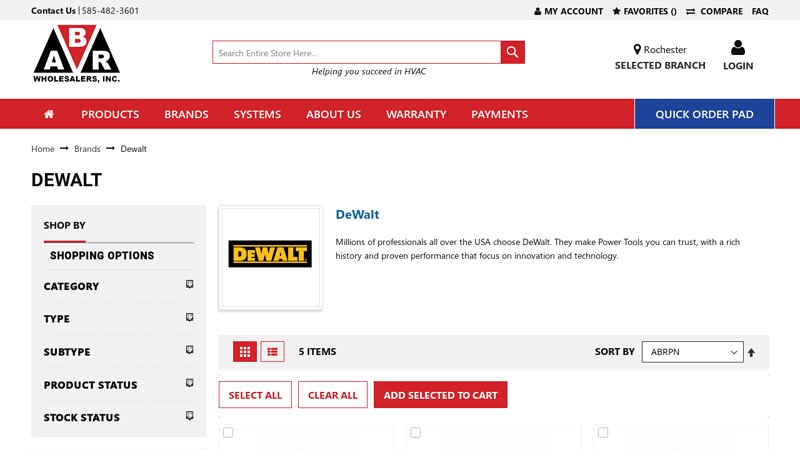This screenshot has width=800, height=450.
Task: Open the Compare page
Action: [x=714, y=11]
